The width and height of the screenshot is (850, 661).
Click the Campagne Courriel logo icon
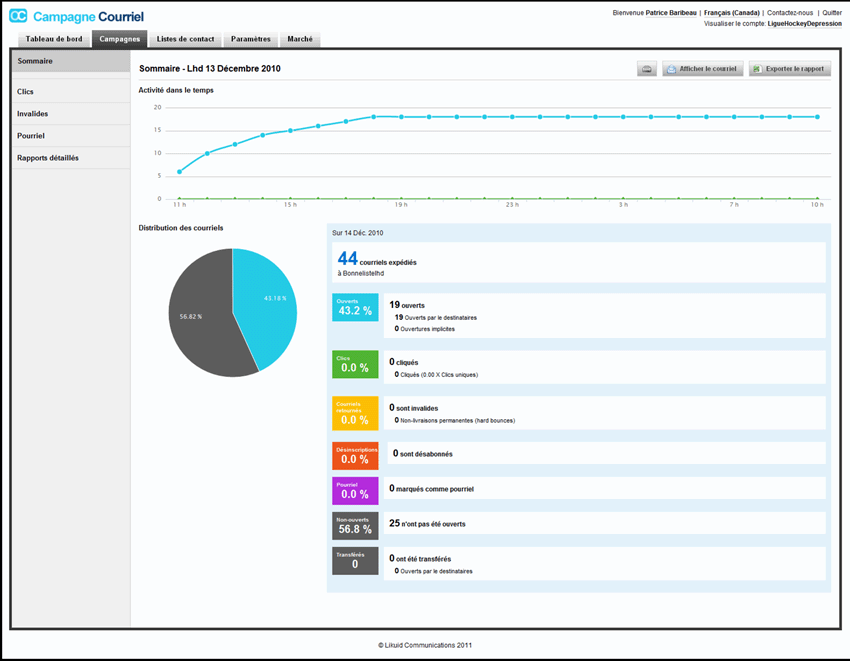pos(18,16)
